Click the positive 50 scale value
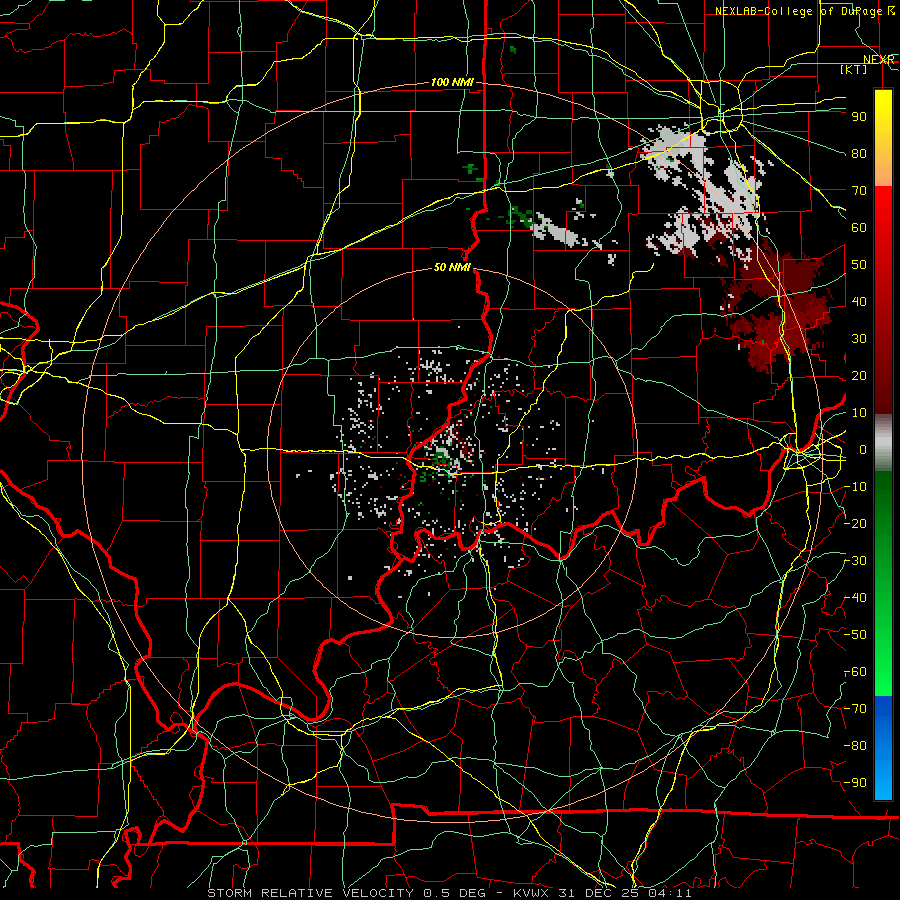This screenshot has height=900, width=900. 859,265
